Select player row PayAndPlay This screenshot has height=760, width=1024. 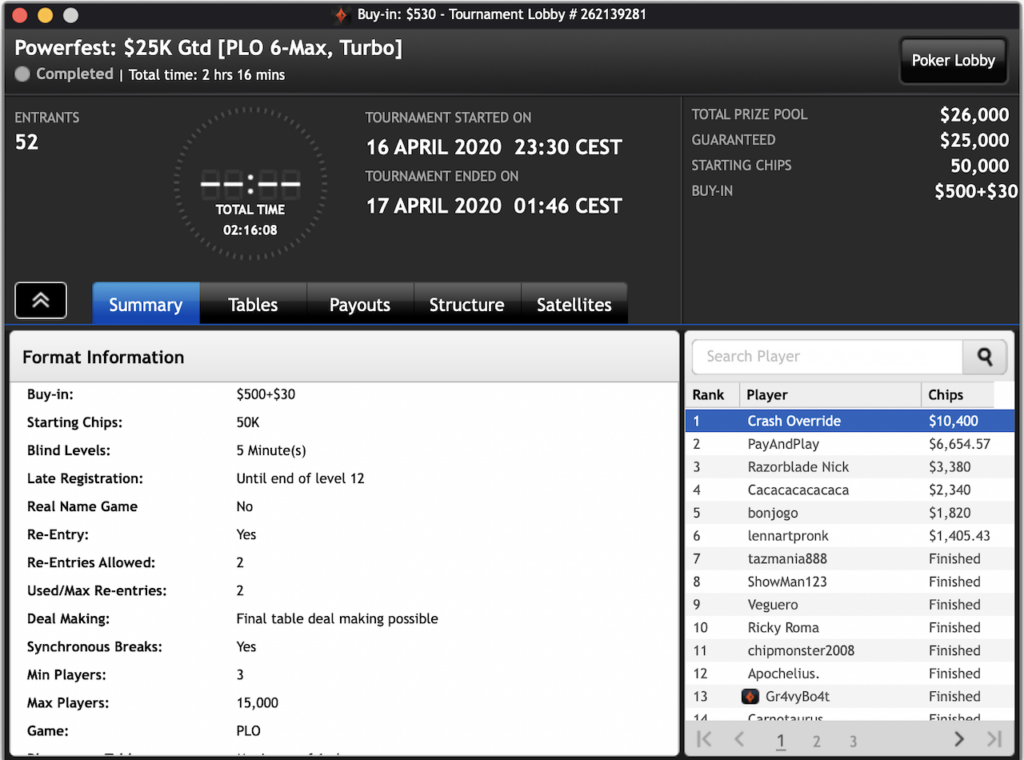[850, 444]
